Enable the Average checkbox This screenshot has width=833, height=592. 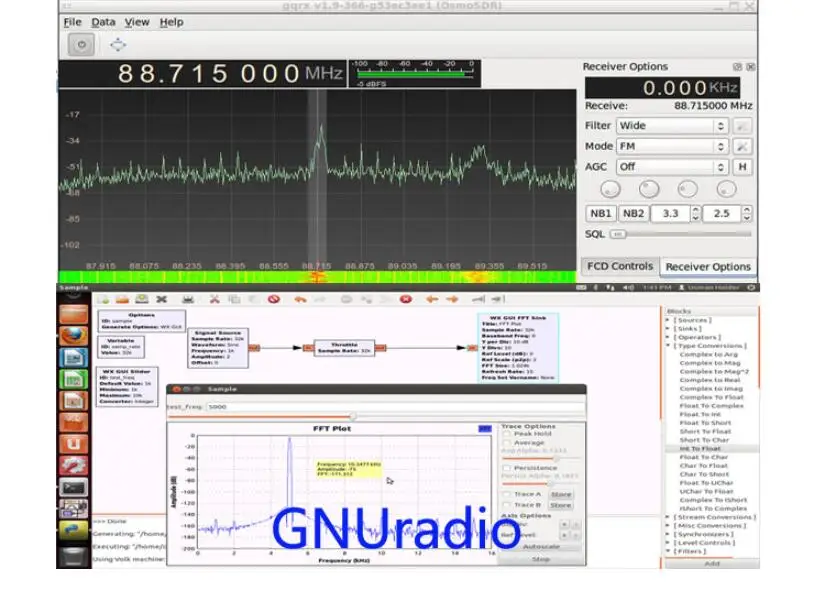point(506,443)
